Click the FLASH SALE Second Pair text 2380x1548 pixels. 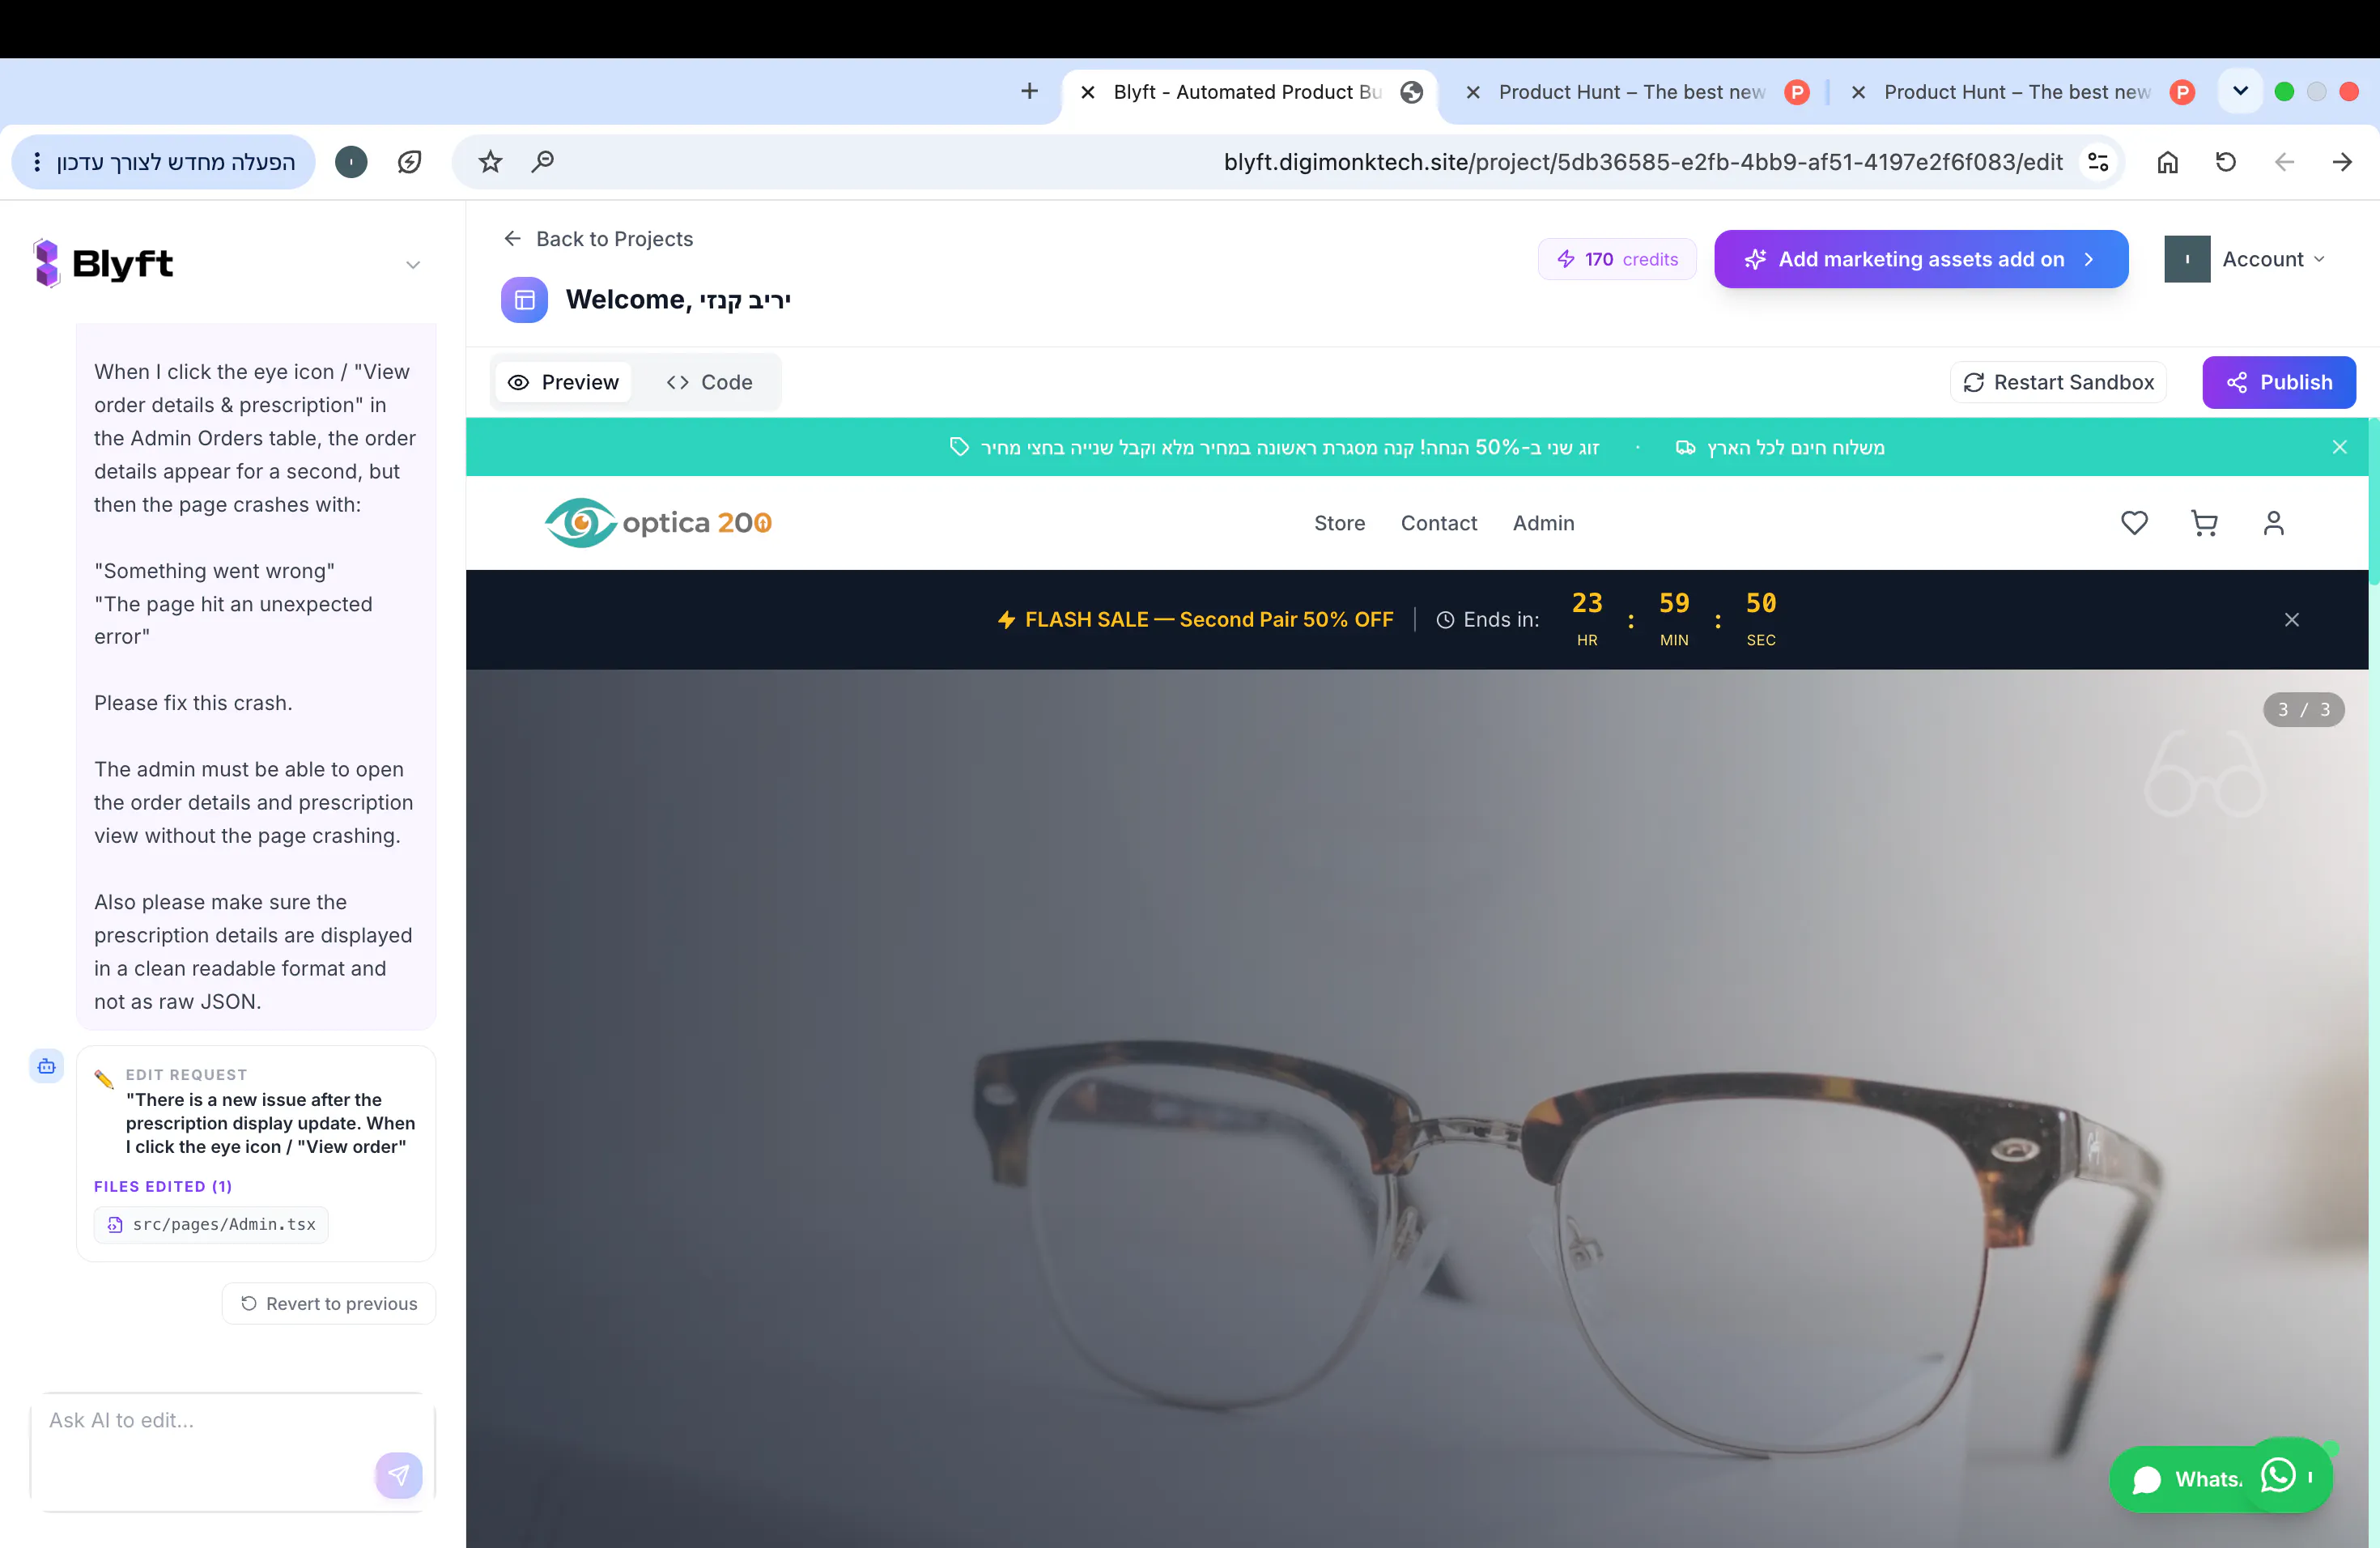coord(1209,619)
